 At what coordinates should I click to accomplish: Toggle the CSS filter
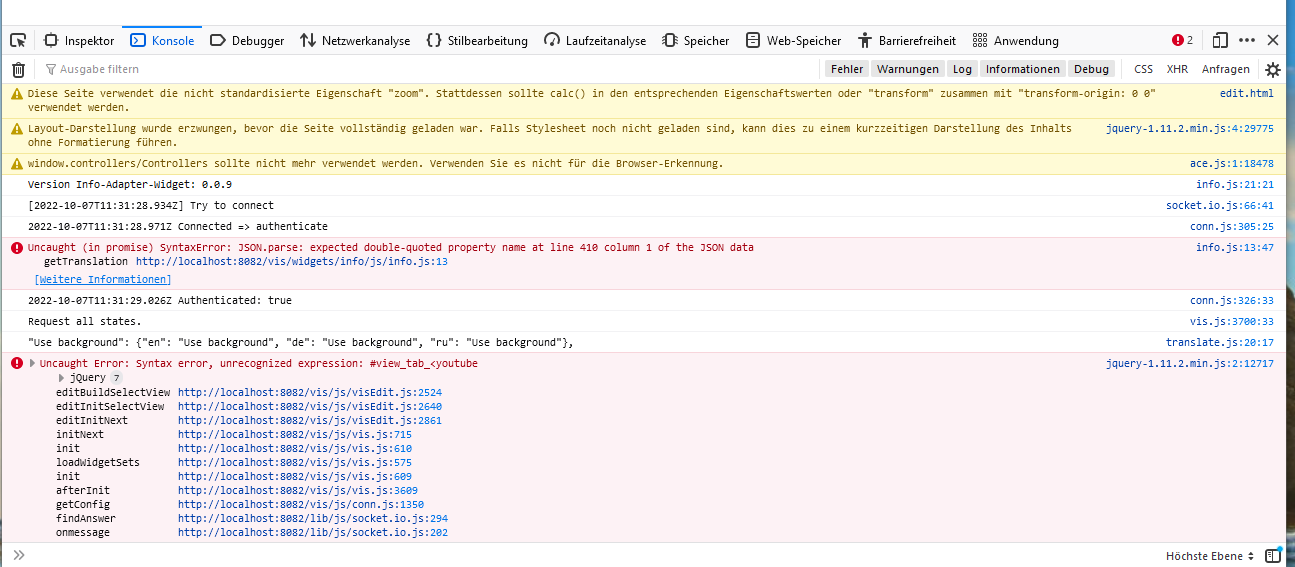(1143, 69)
